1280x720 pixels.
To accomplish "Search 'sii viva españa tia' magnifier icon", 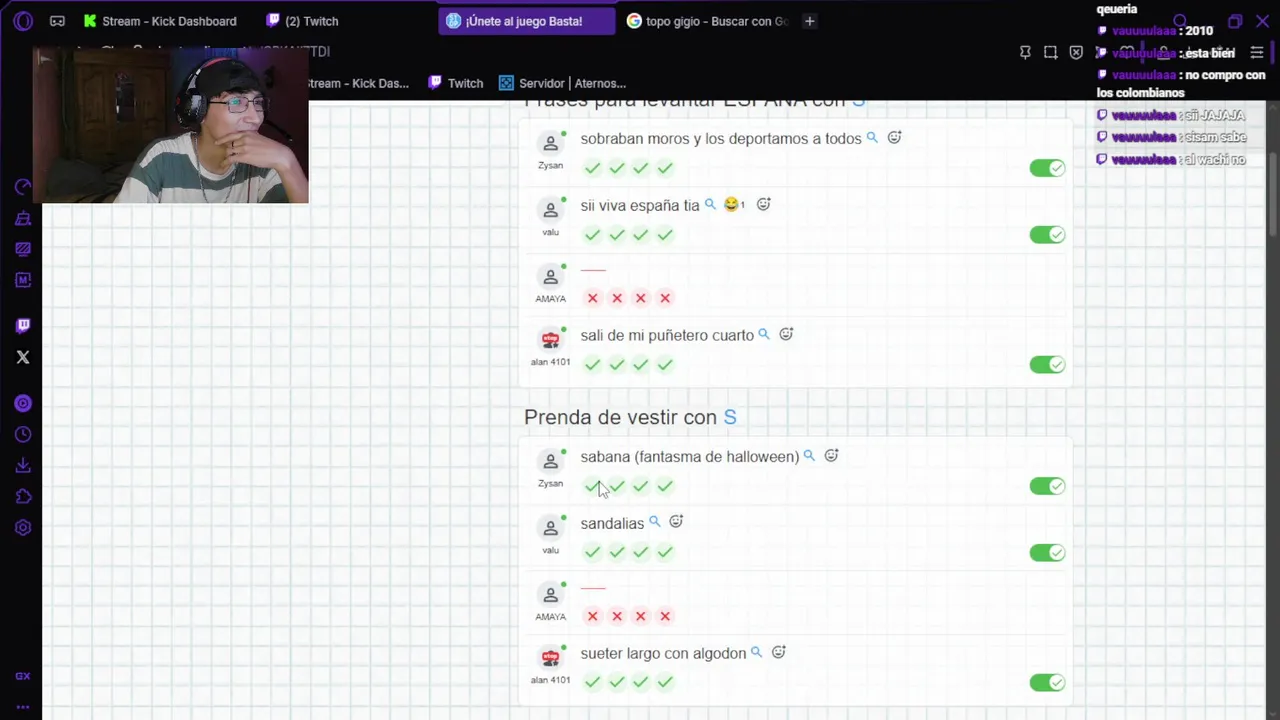I will tap(710, 204).
